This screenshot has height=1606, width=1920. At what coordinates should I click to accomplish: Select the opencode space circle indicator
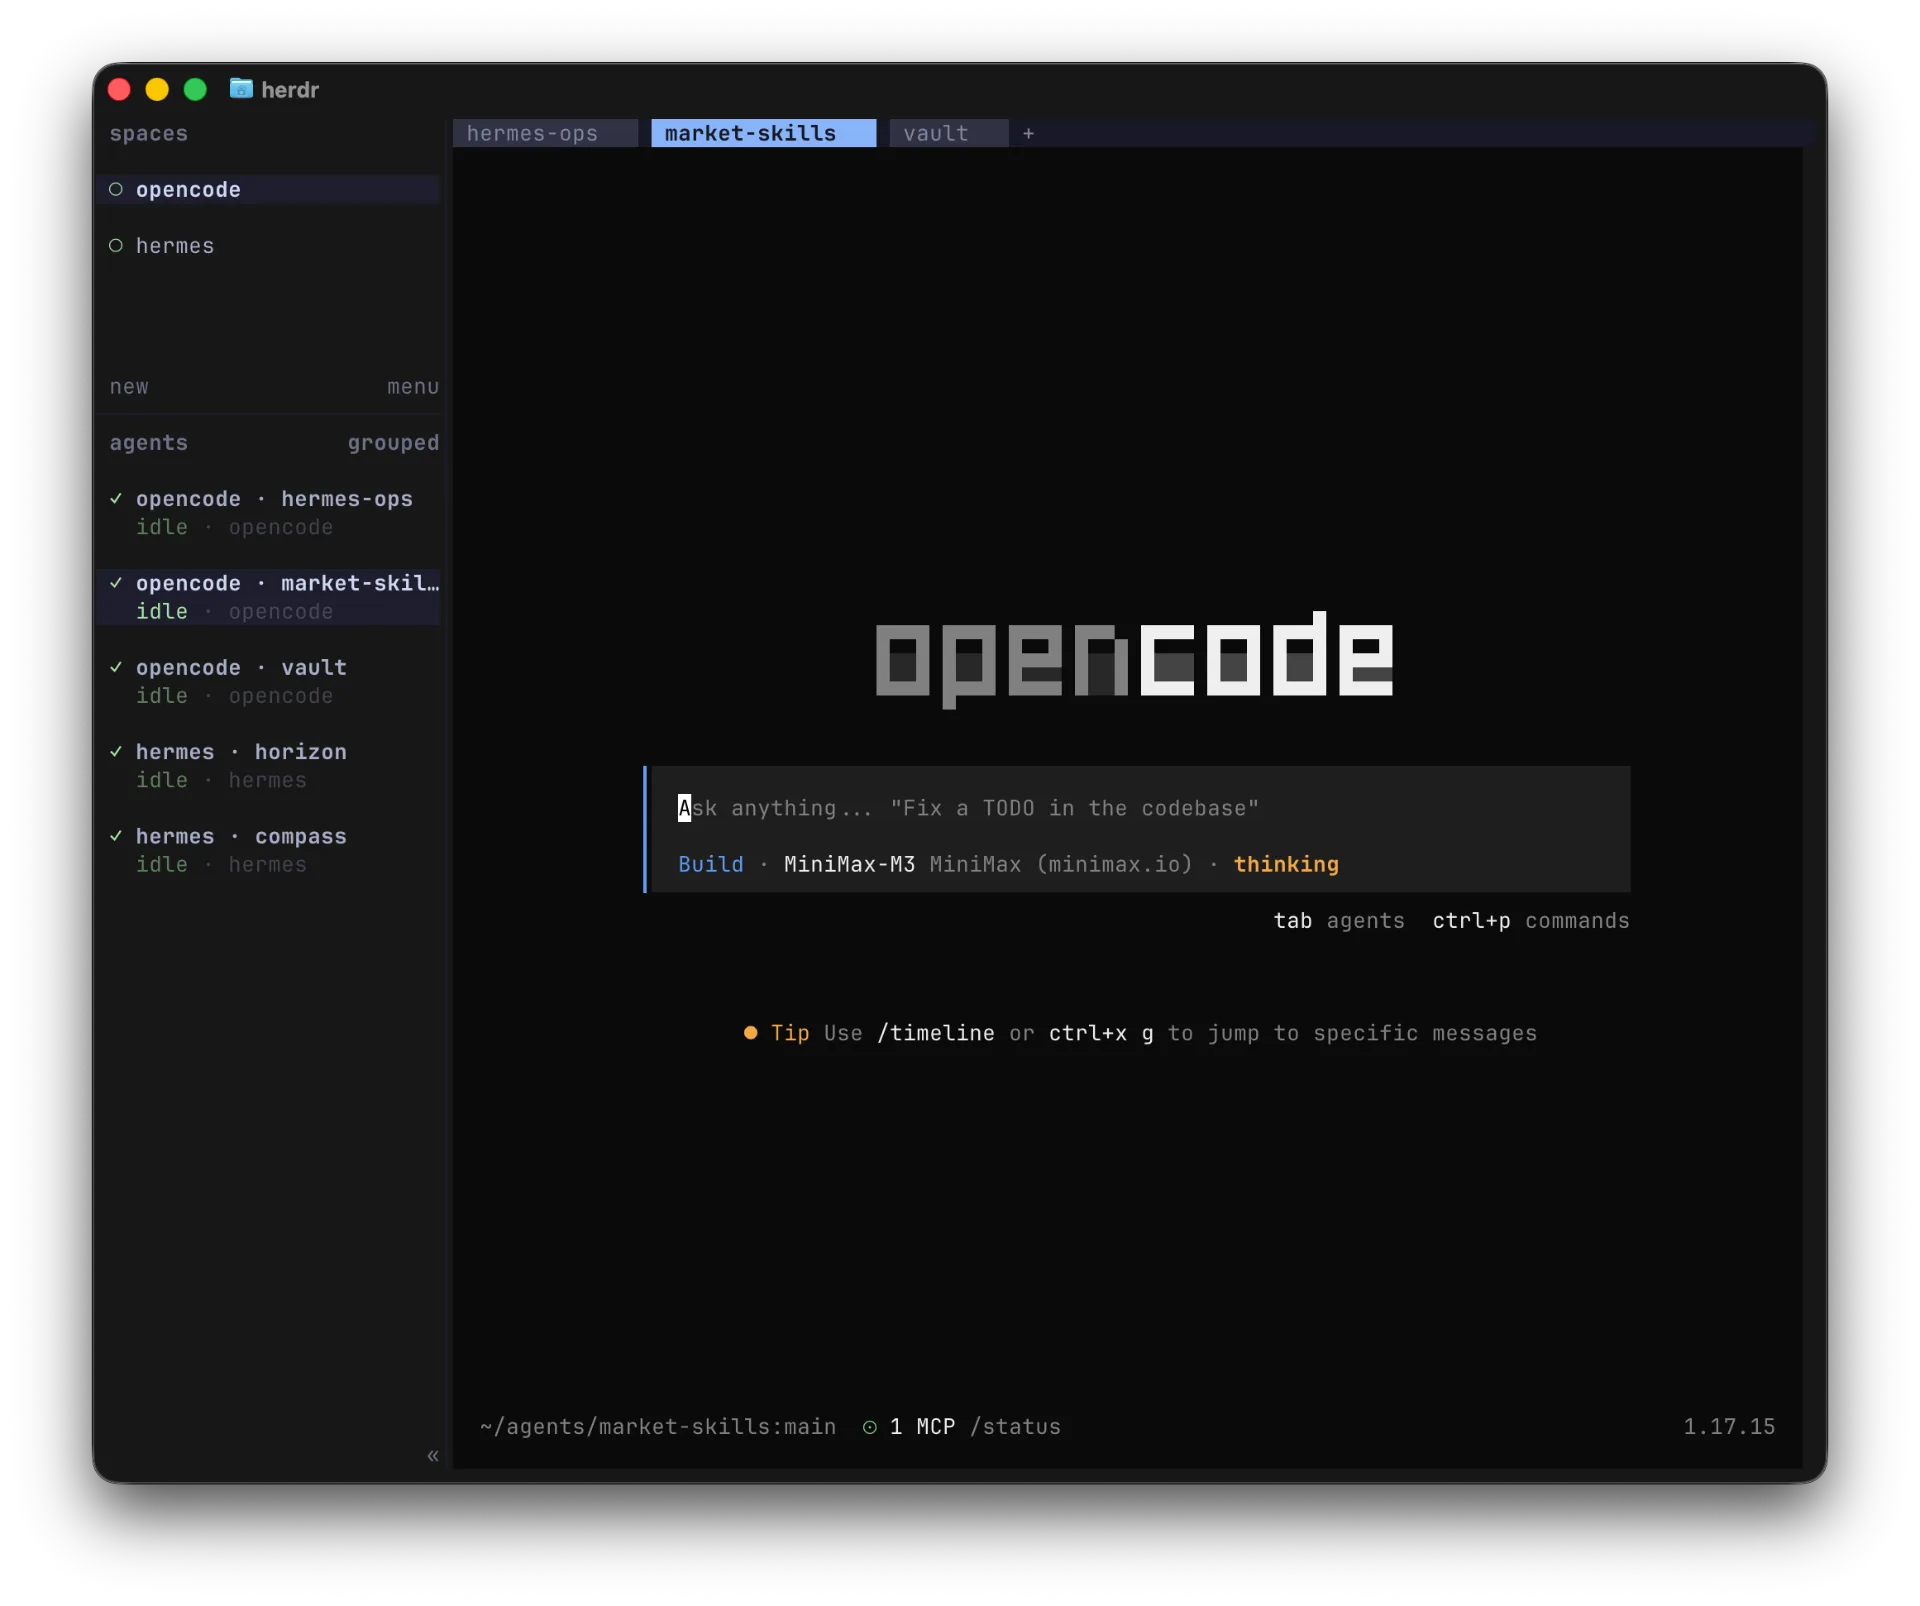116,189
